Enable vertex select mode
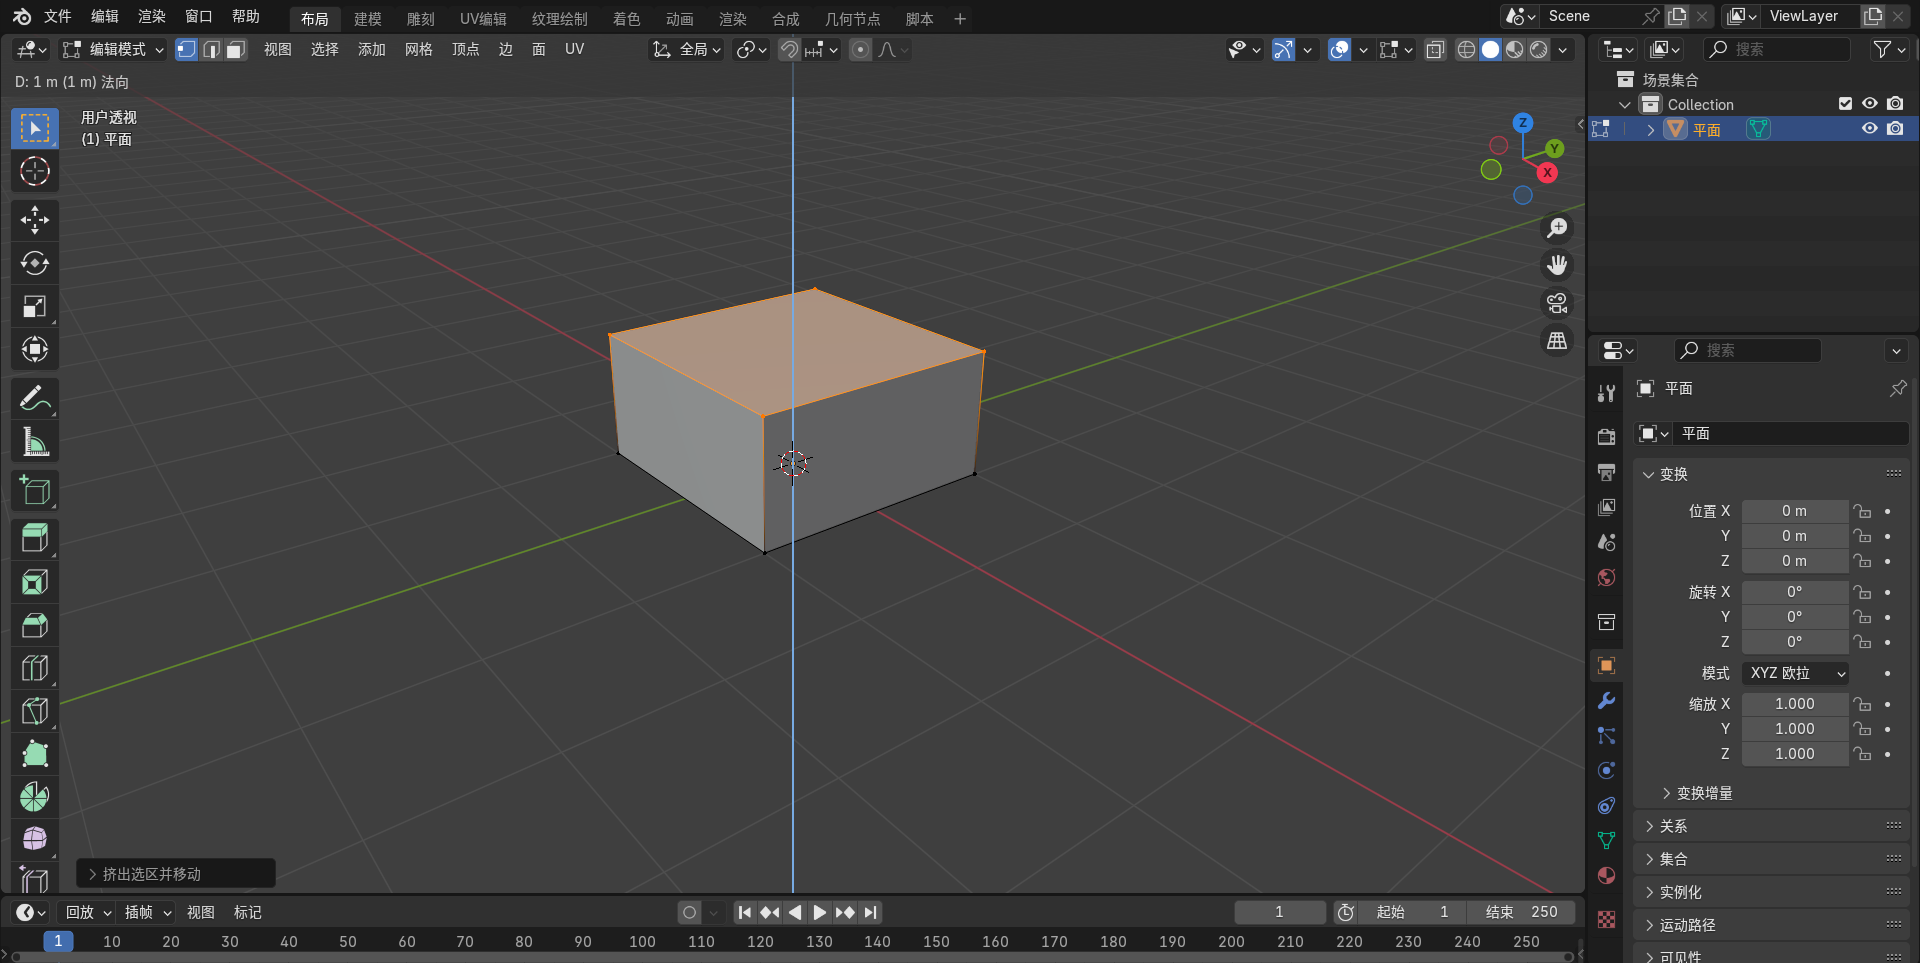 [x=187, y=49]
